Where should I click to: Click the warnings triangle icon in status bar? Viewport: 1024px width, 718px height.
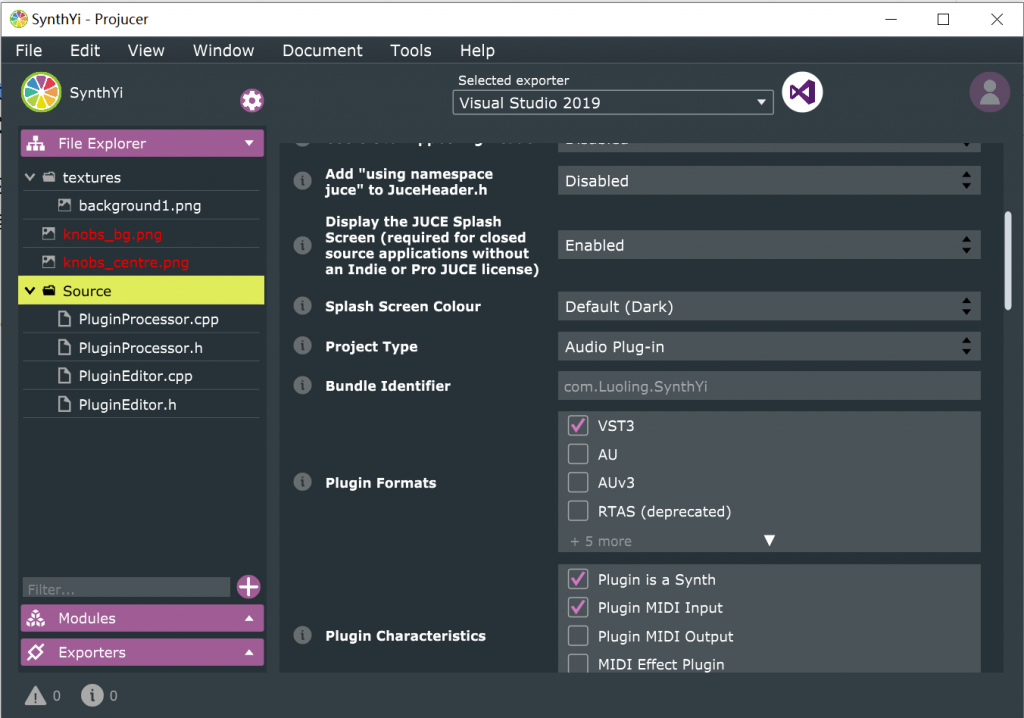coord(35,695)
